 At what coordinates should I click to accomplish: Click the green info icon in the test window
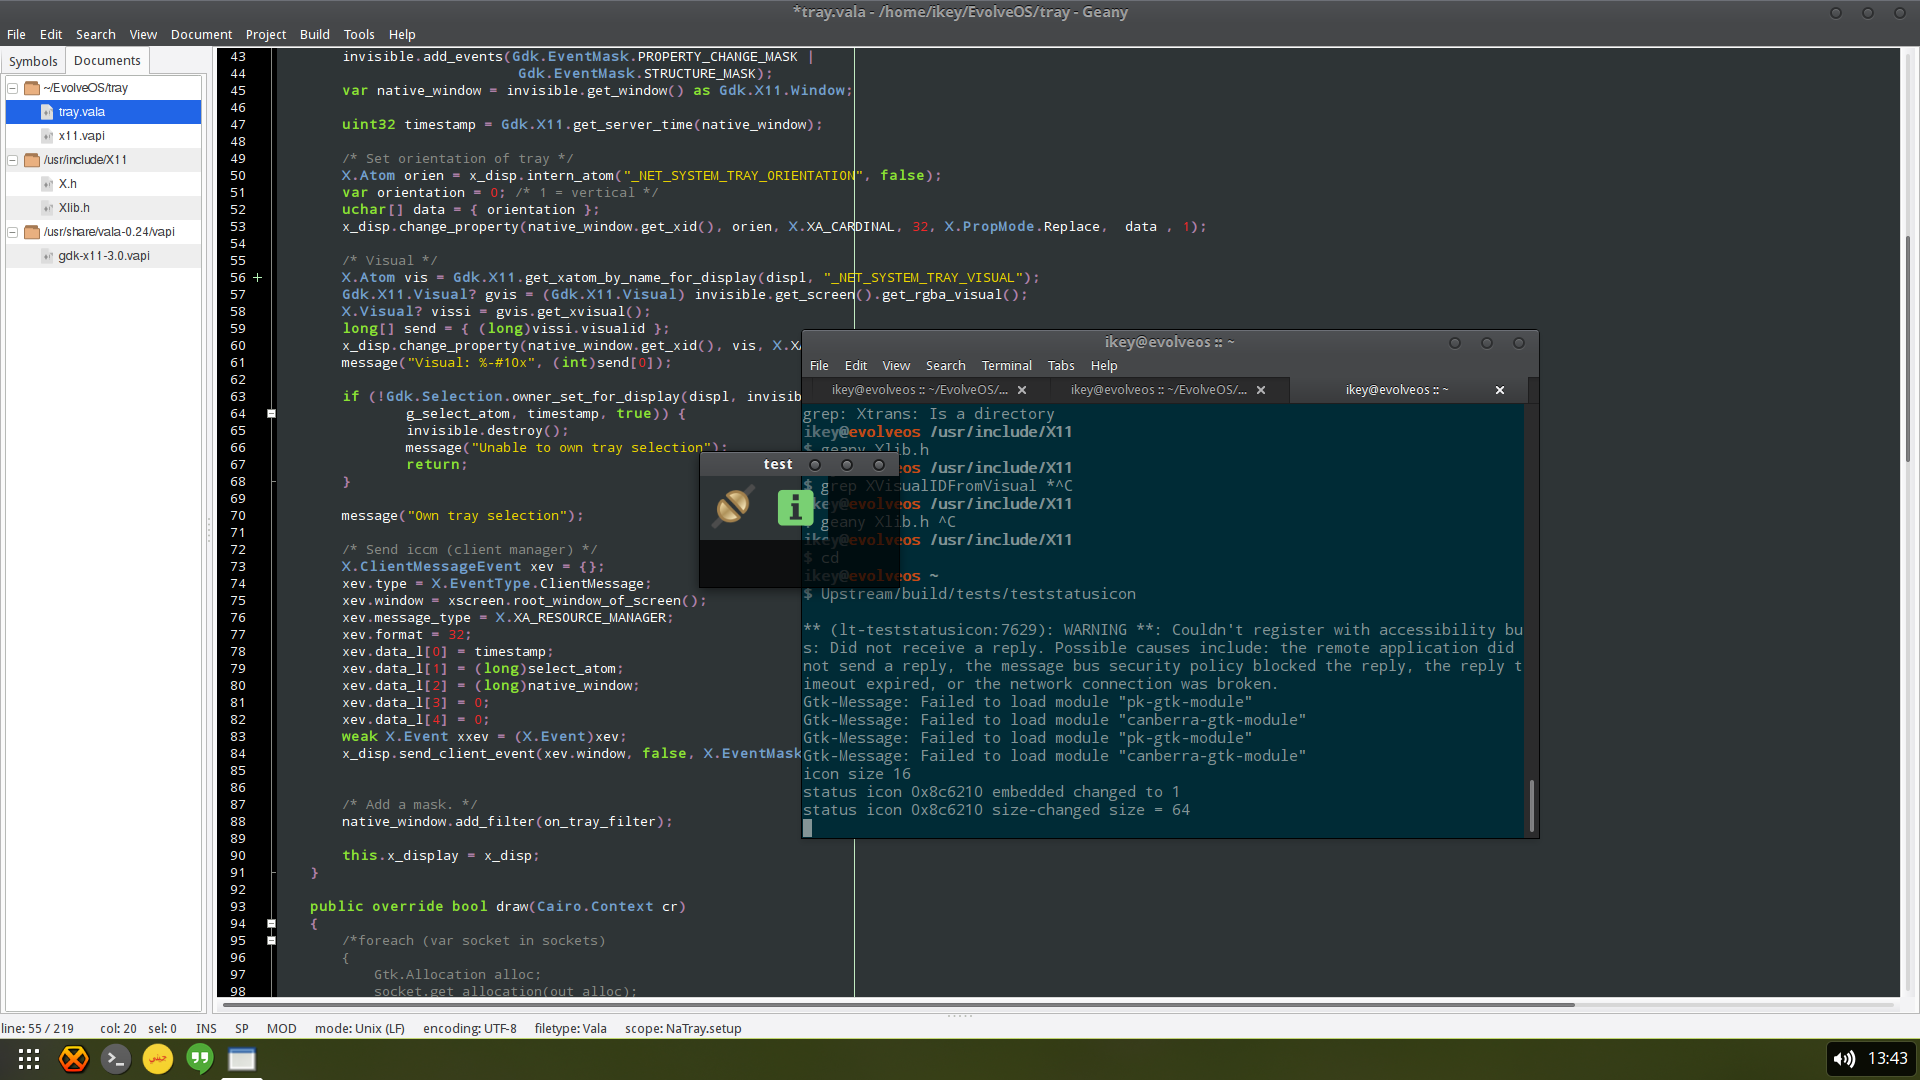click(796, 508)
